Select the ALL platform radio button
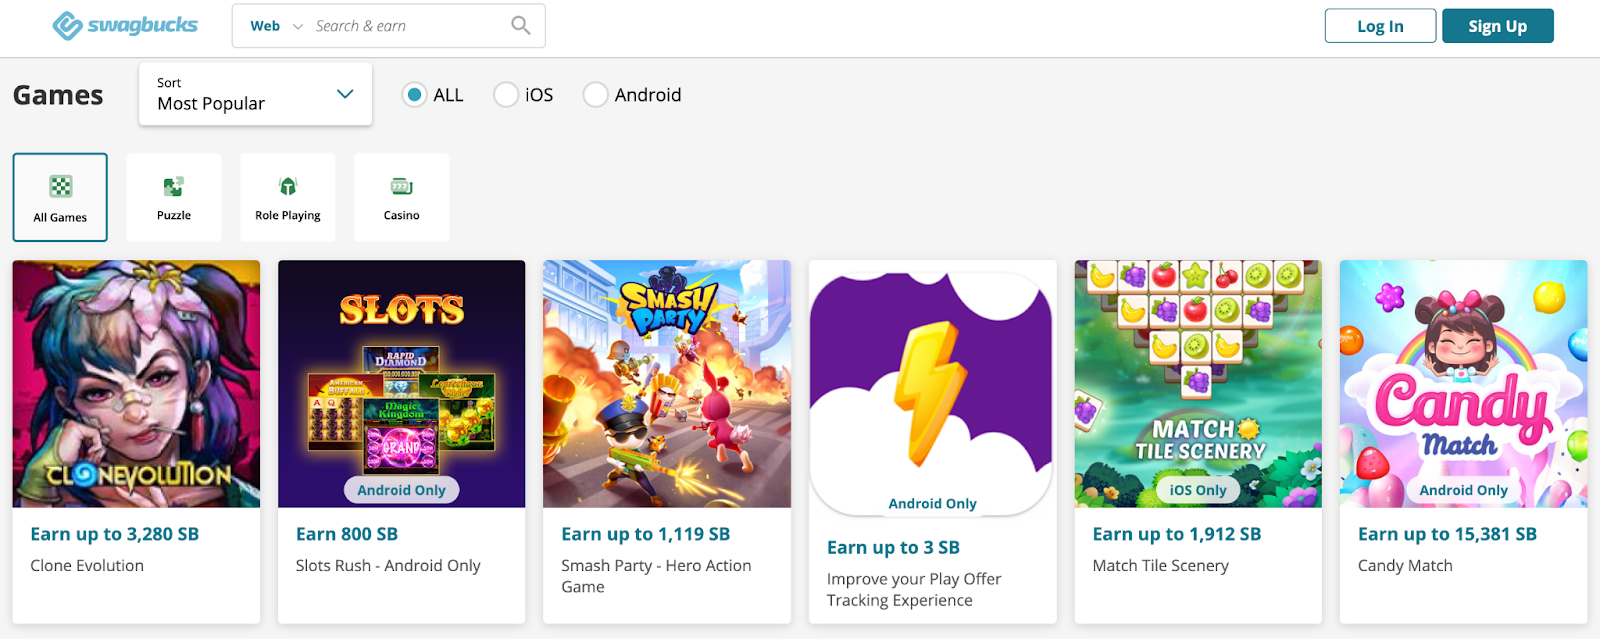Viewport: 1600px width, 639px height. [414, 95]
